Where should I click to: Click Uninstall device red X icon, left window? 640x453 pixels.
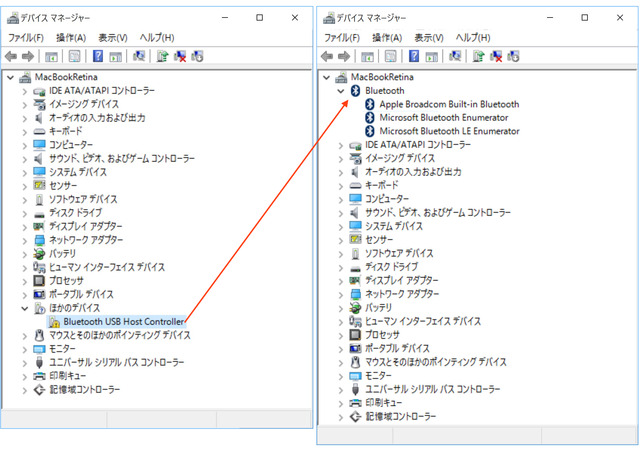(180, 56)
